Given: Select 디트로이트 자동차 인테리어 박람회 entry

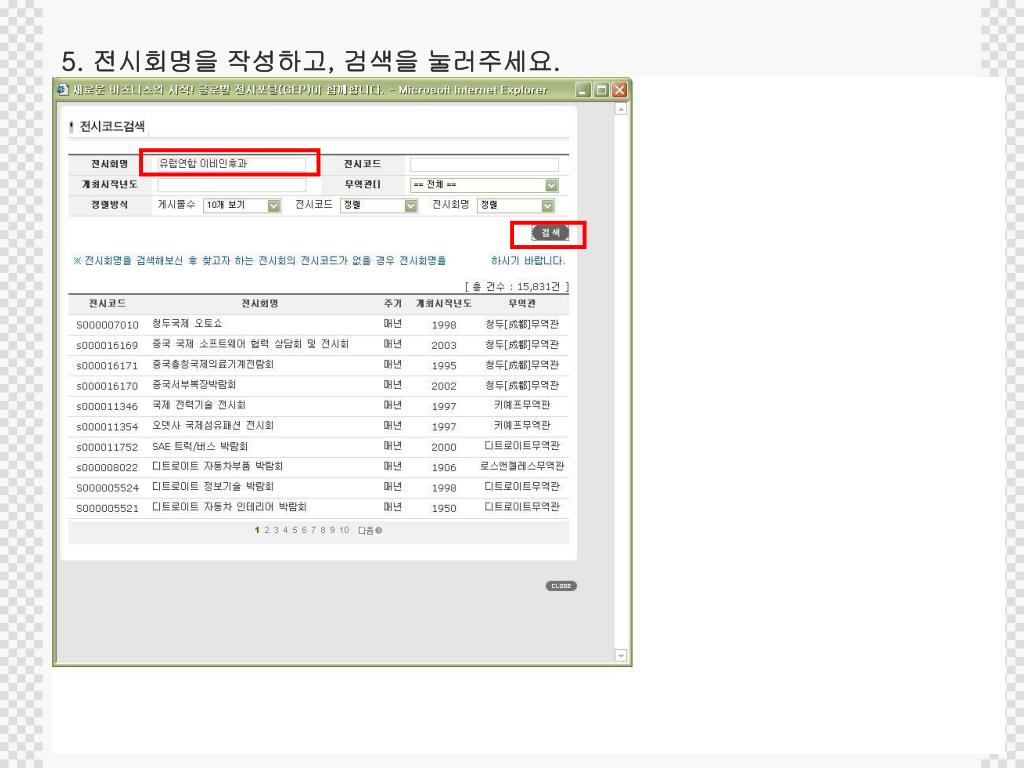Looking at the screenshot, I should [229, 507].
